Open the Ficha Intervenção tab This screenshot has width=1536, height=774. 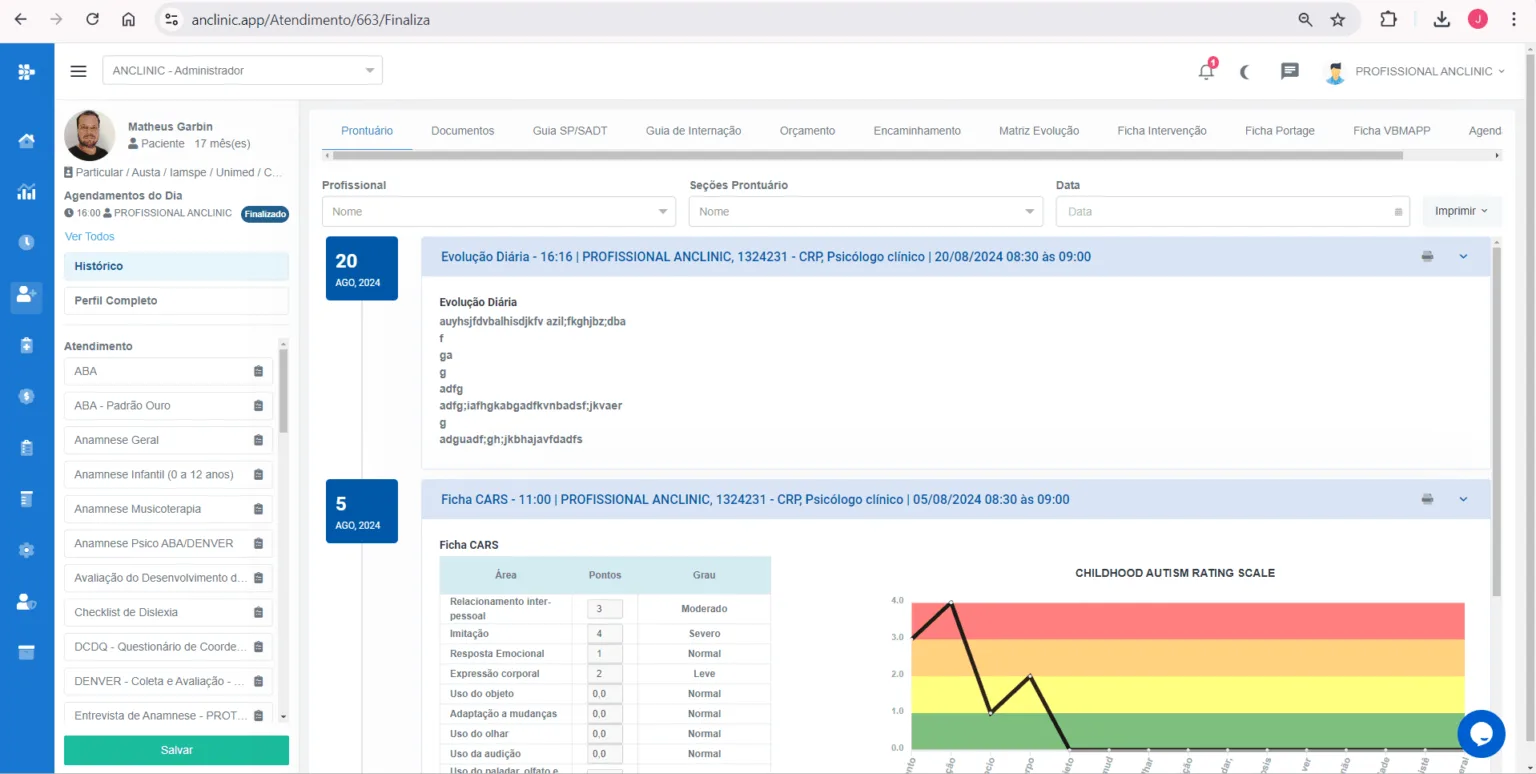click(x=1162, y=131)
